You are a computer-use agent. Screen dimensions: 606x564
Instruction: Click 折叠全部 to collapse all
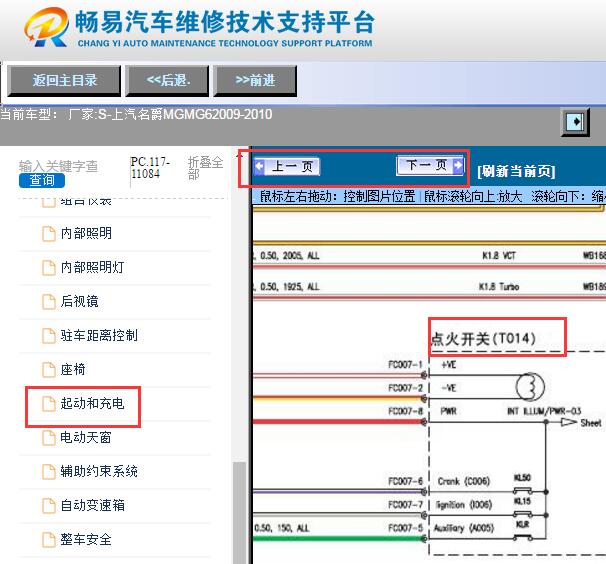(x=205, y=168)
